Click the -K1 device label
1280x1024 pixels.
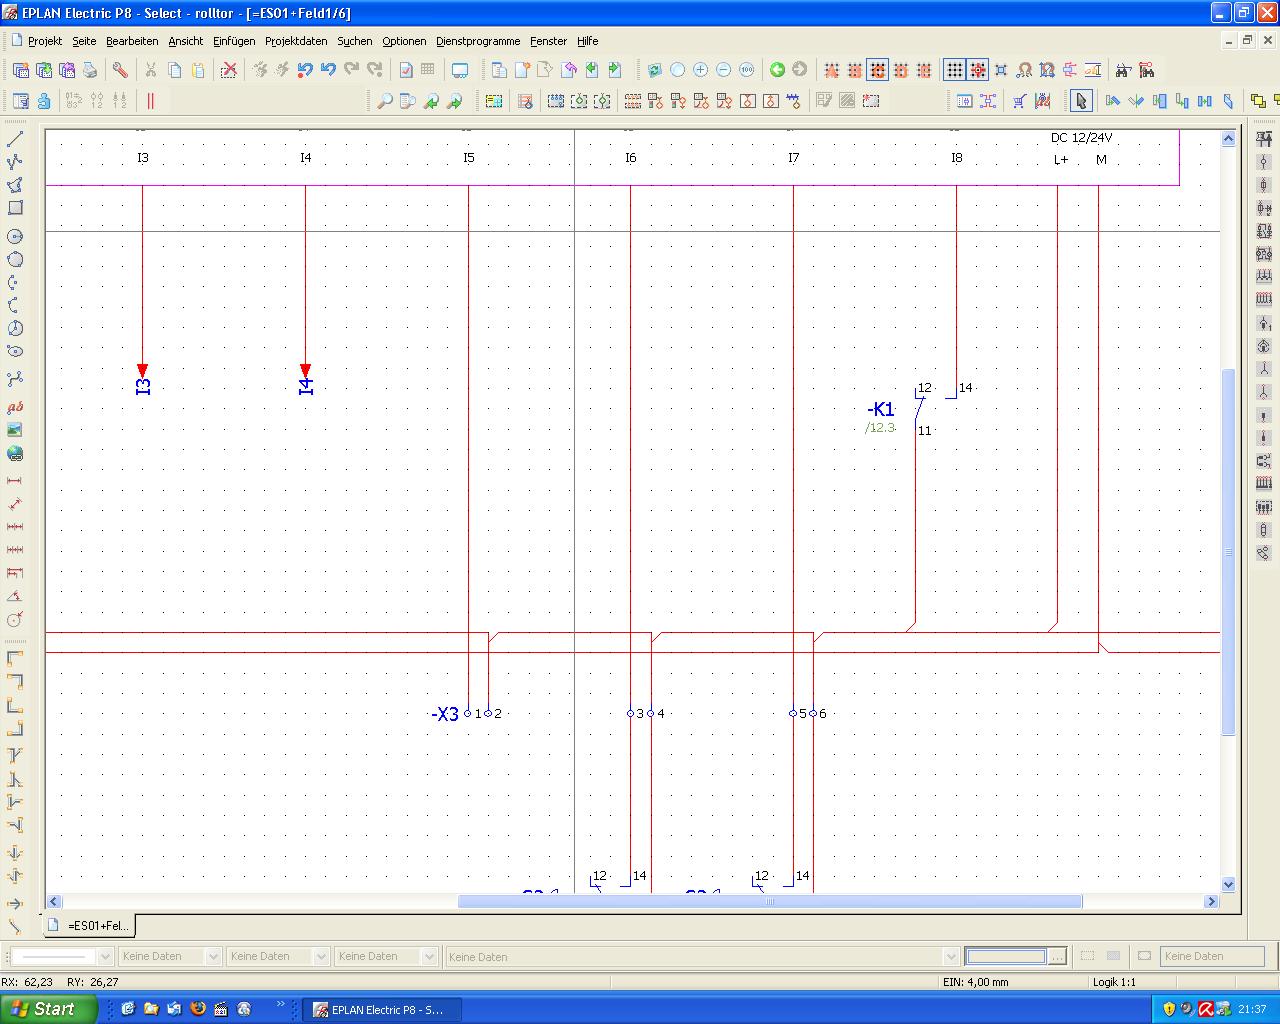(880, 409)
